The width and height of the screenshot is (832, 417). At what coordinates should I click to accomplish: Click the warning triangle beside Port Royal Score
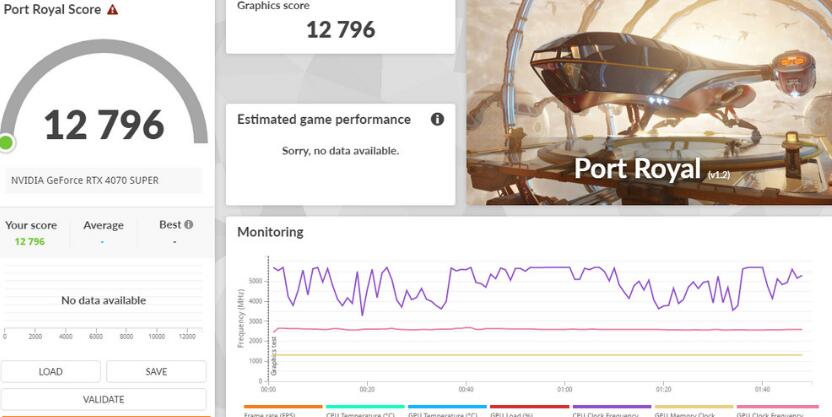click(x=112, y=9)
